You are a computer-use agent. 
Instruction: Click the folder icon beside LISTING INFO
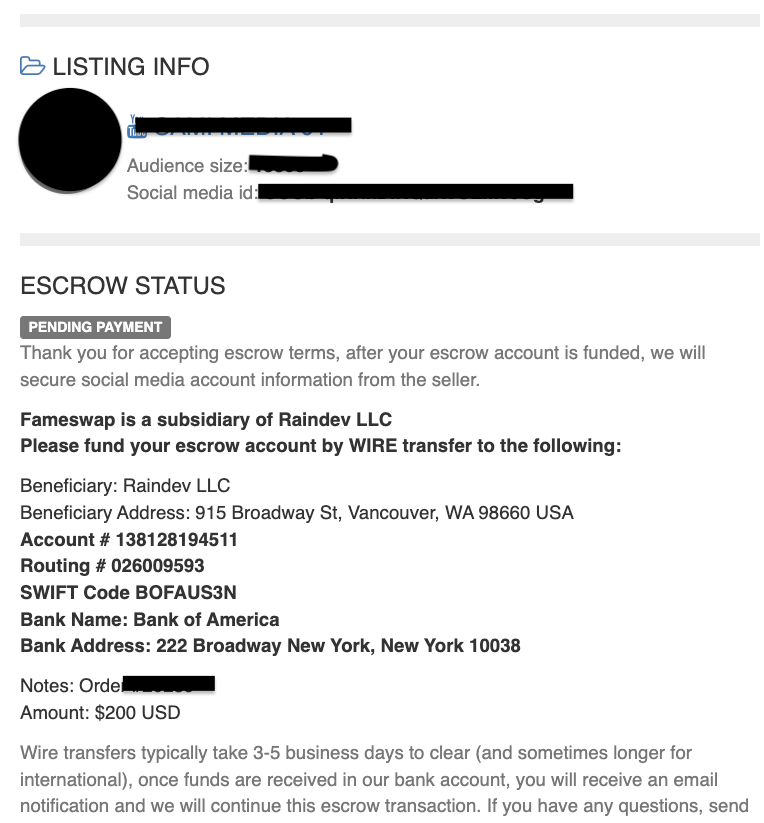coord(32,67)
